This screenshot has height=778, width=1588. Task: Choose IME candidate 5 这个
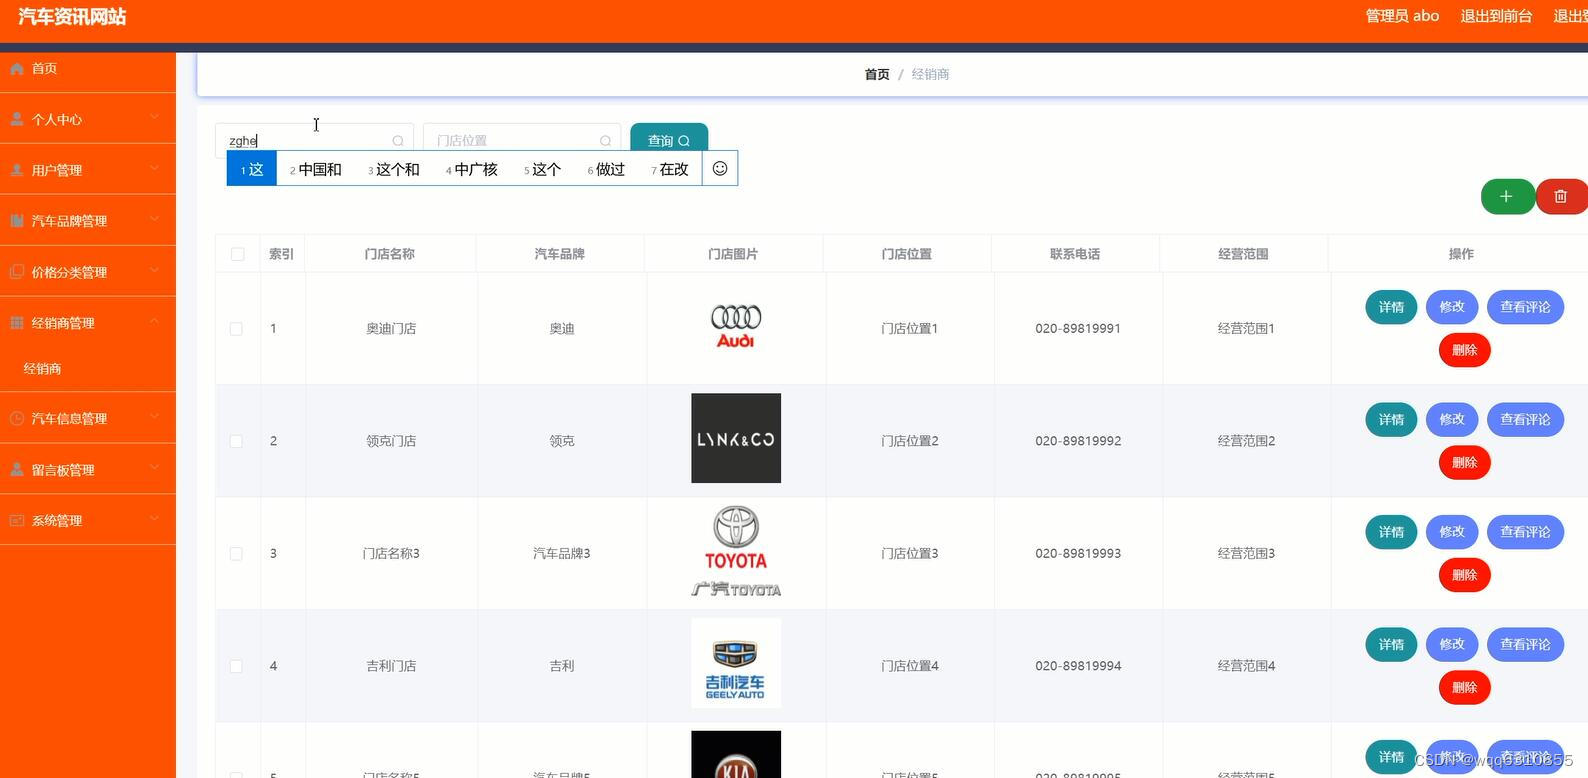click(x=543, y=169)
